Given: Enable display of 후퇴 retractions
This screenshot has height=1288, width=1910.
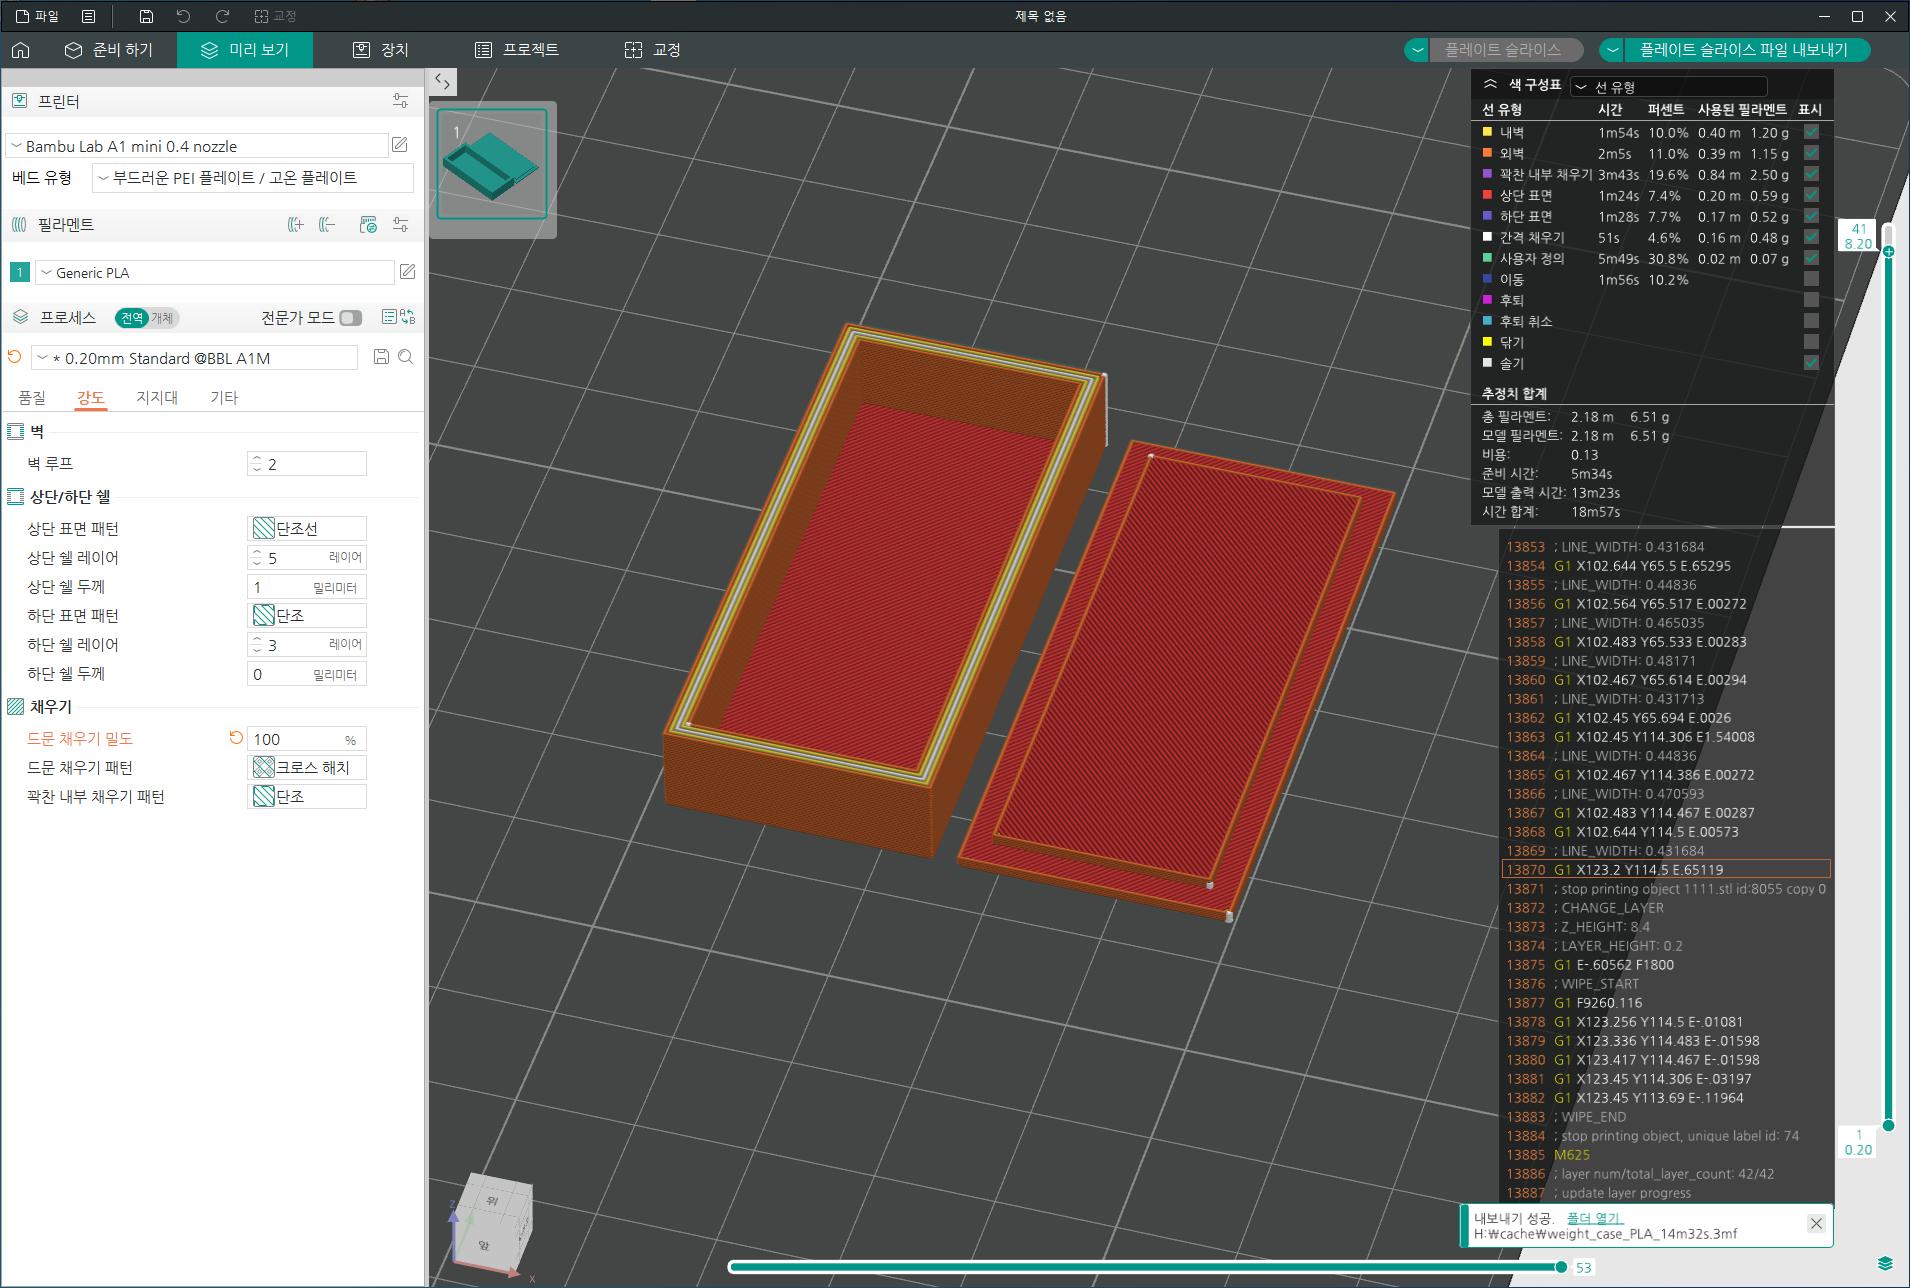Looking at the screenshot, I should 1811,300.
